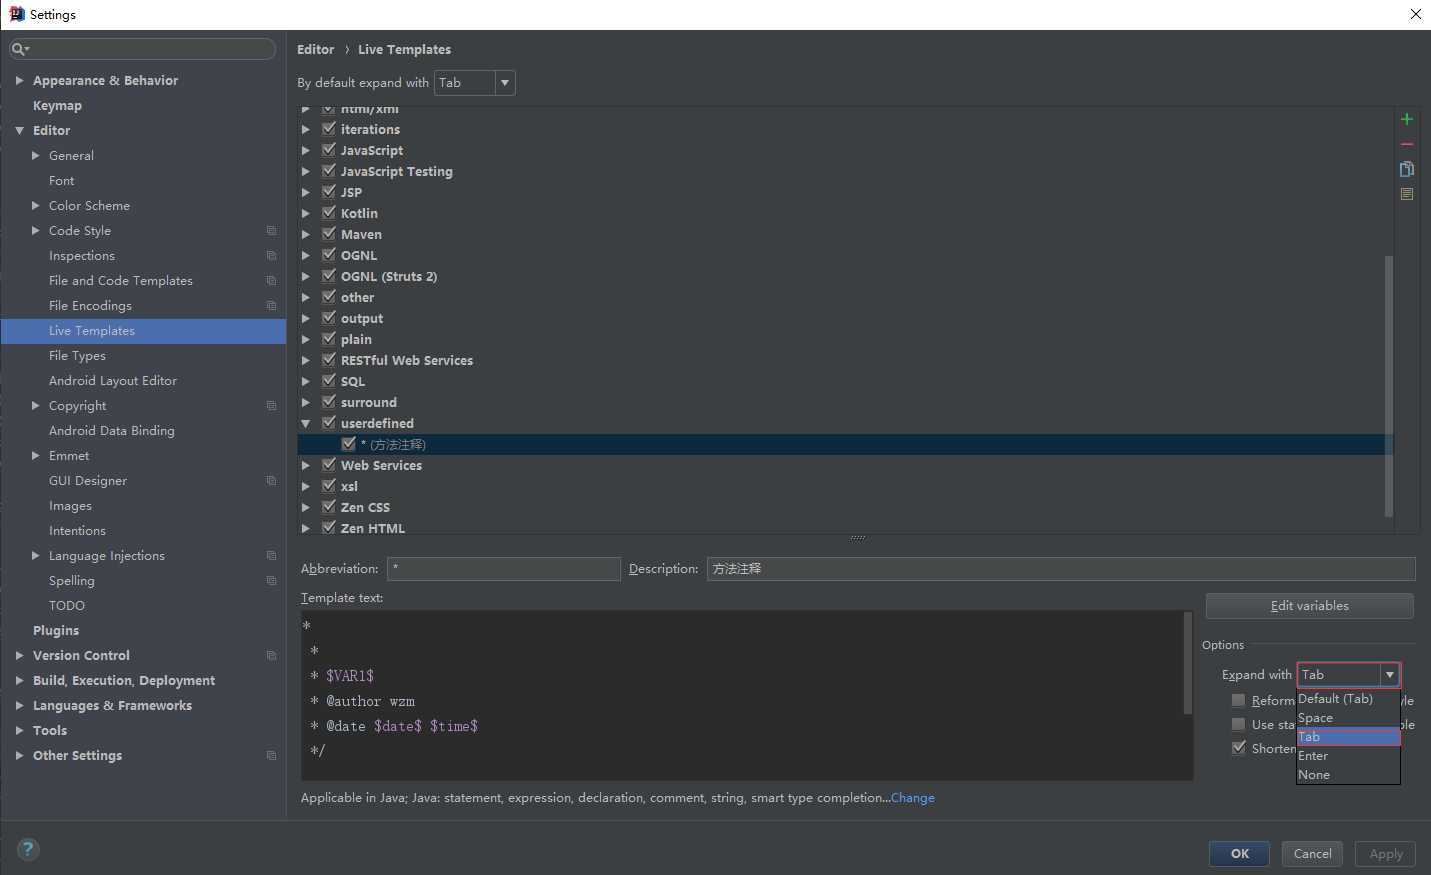This screenshot has height=875, width=1431.
Task: Click Editor in the breadcrumb
Action: (x=315, y=49)
